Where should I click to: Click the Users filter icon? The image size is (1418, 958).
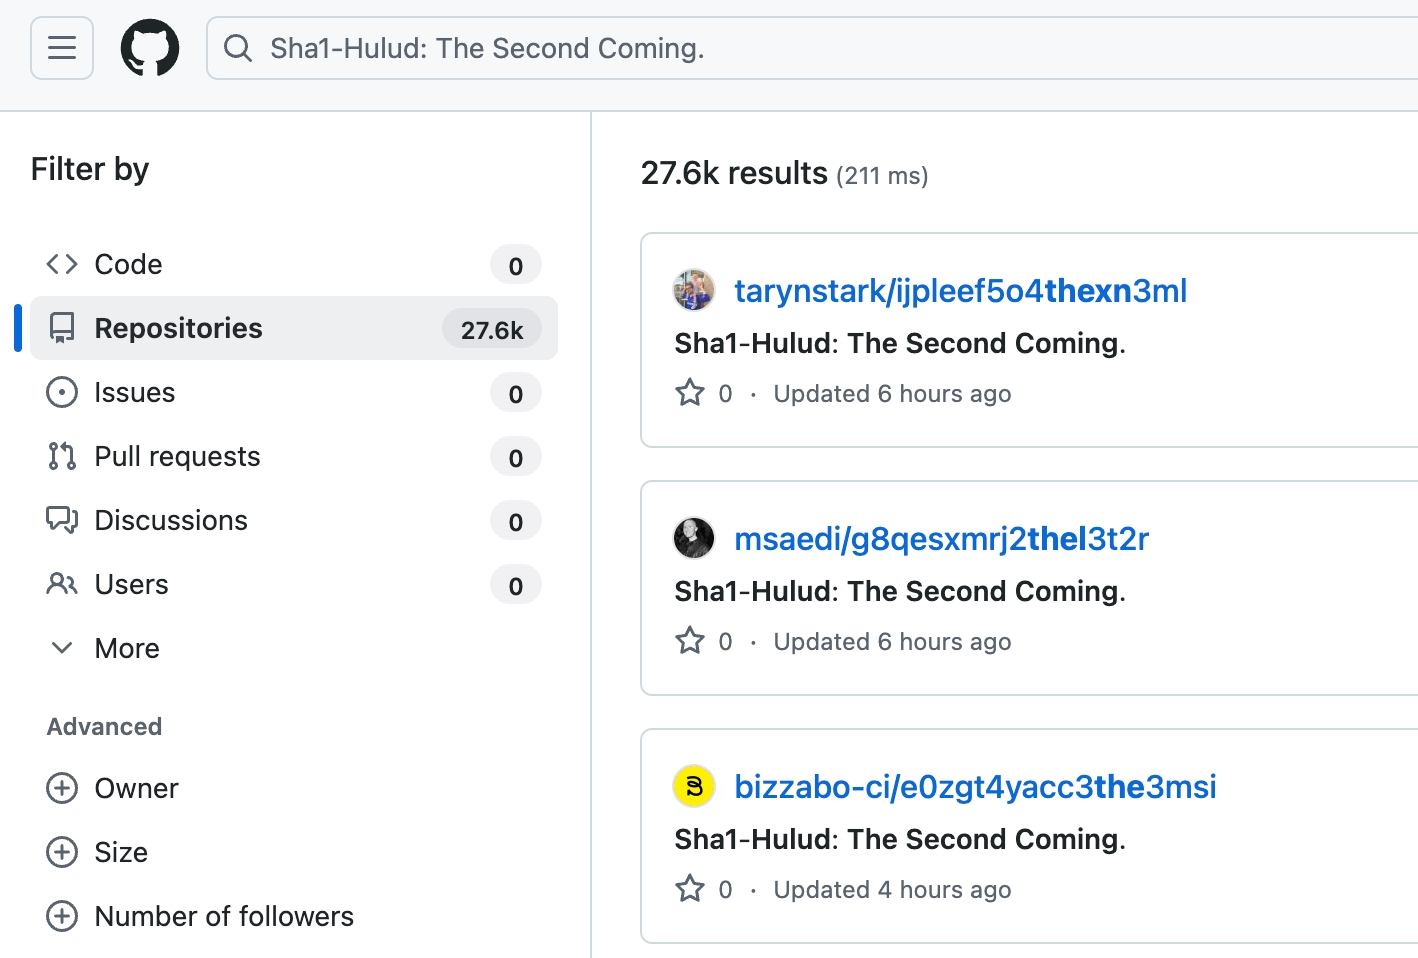click(x=61, y=584)
